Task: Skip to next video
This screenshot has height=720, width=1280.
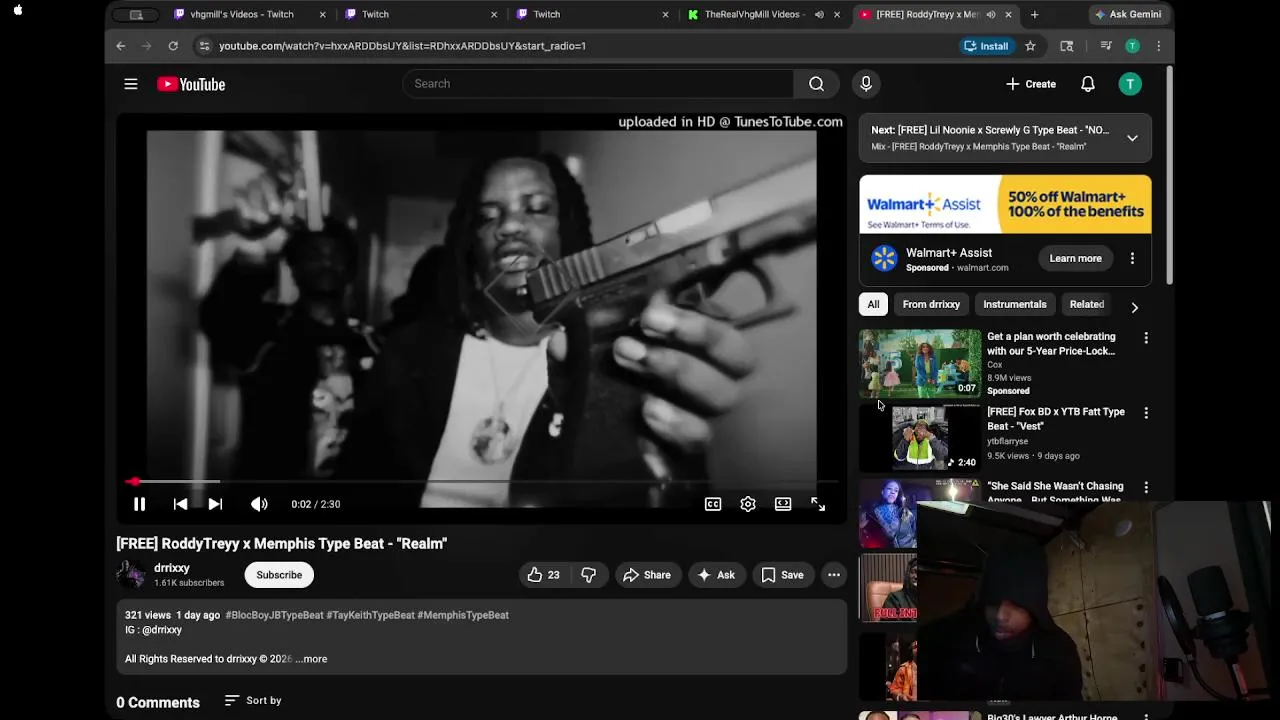Action: (x=215, y=504)
